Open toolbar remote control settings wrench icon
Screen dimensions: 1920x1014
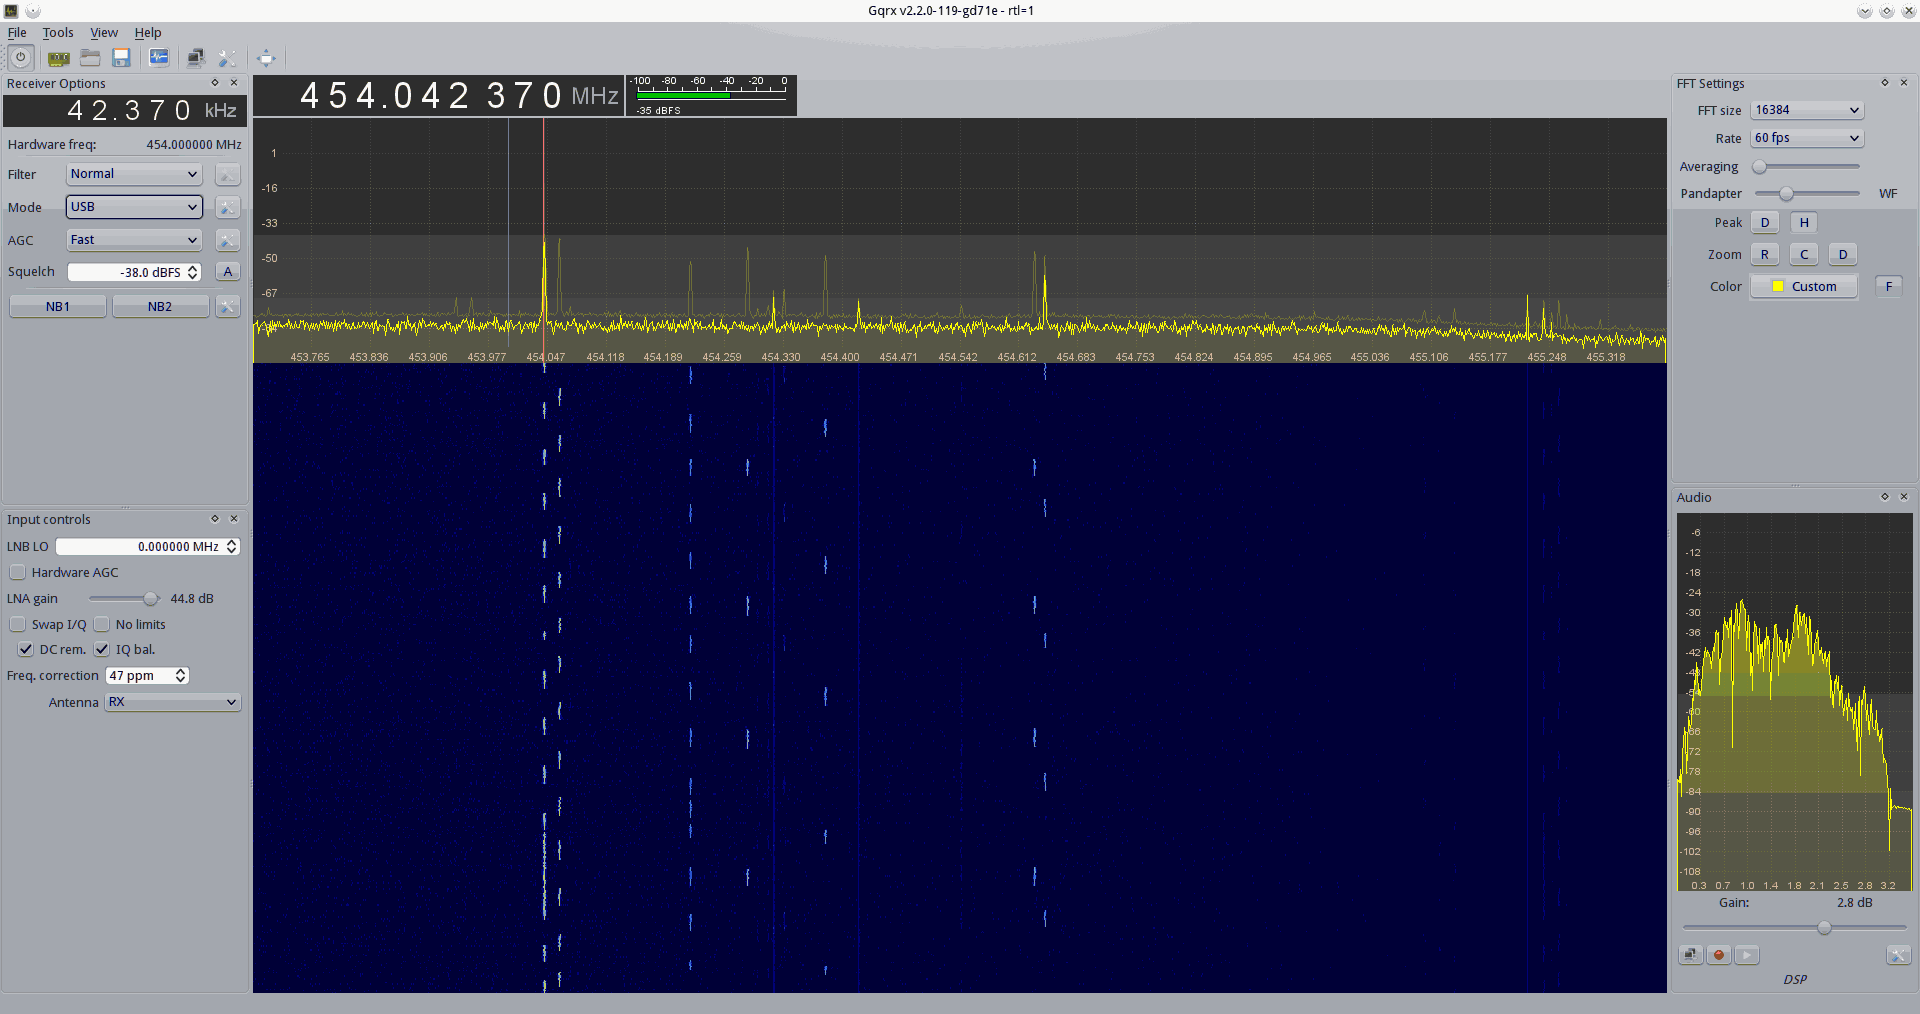[227, 58]
